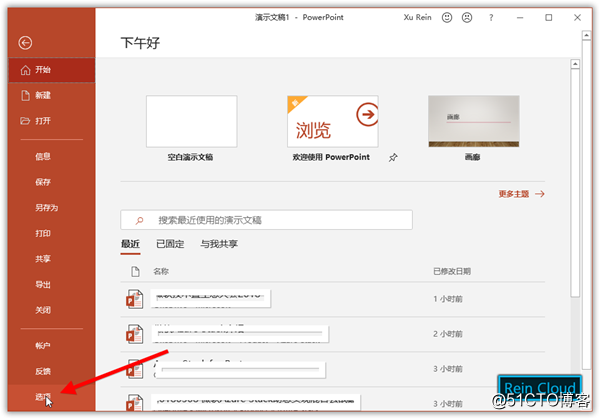The image size is (600, 419).
Task: Open help with the question mark icon
Action: point(491,18)
